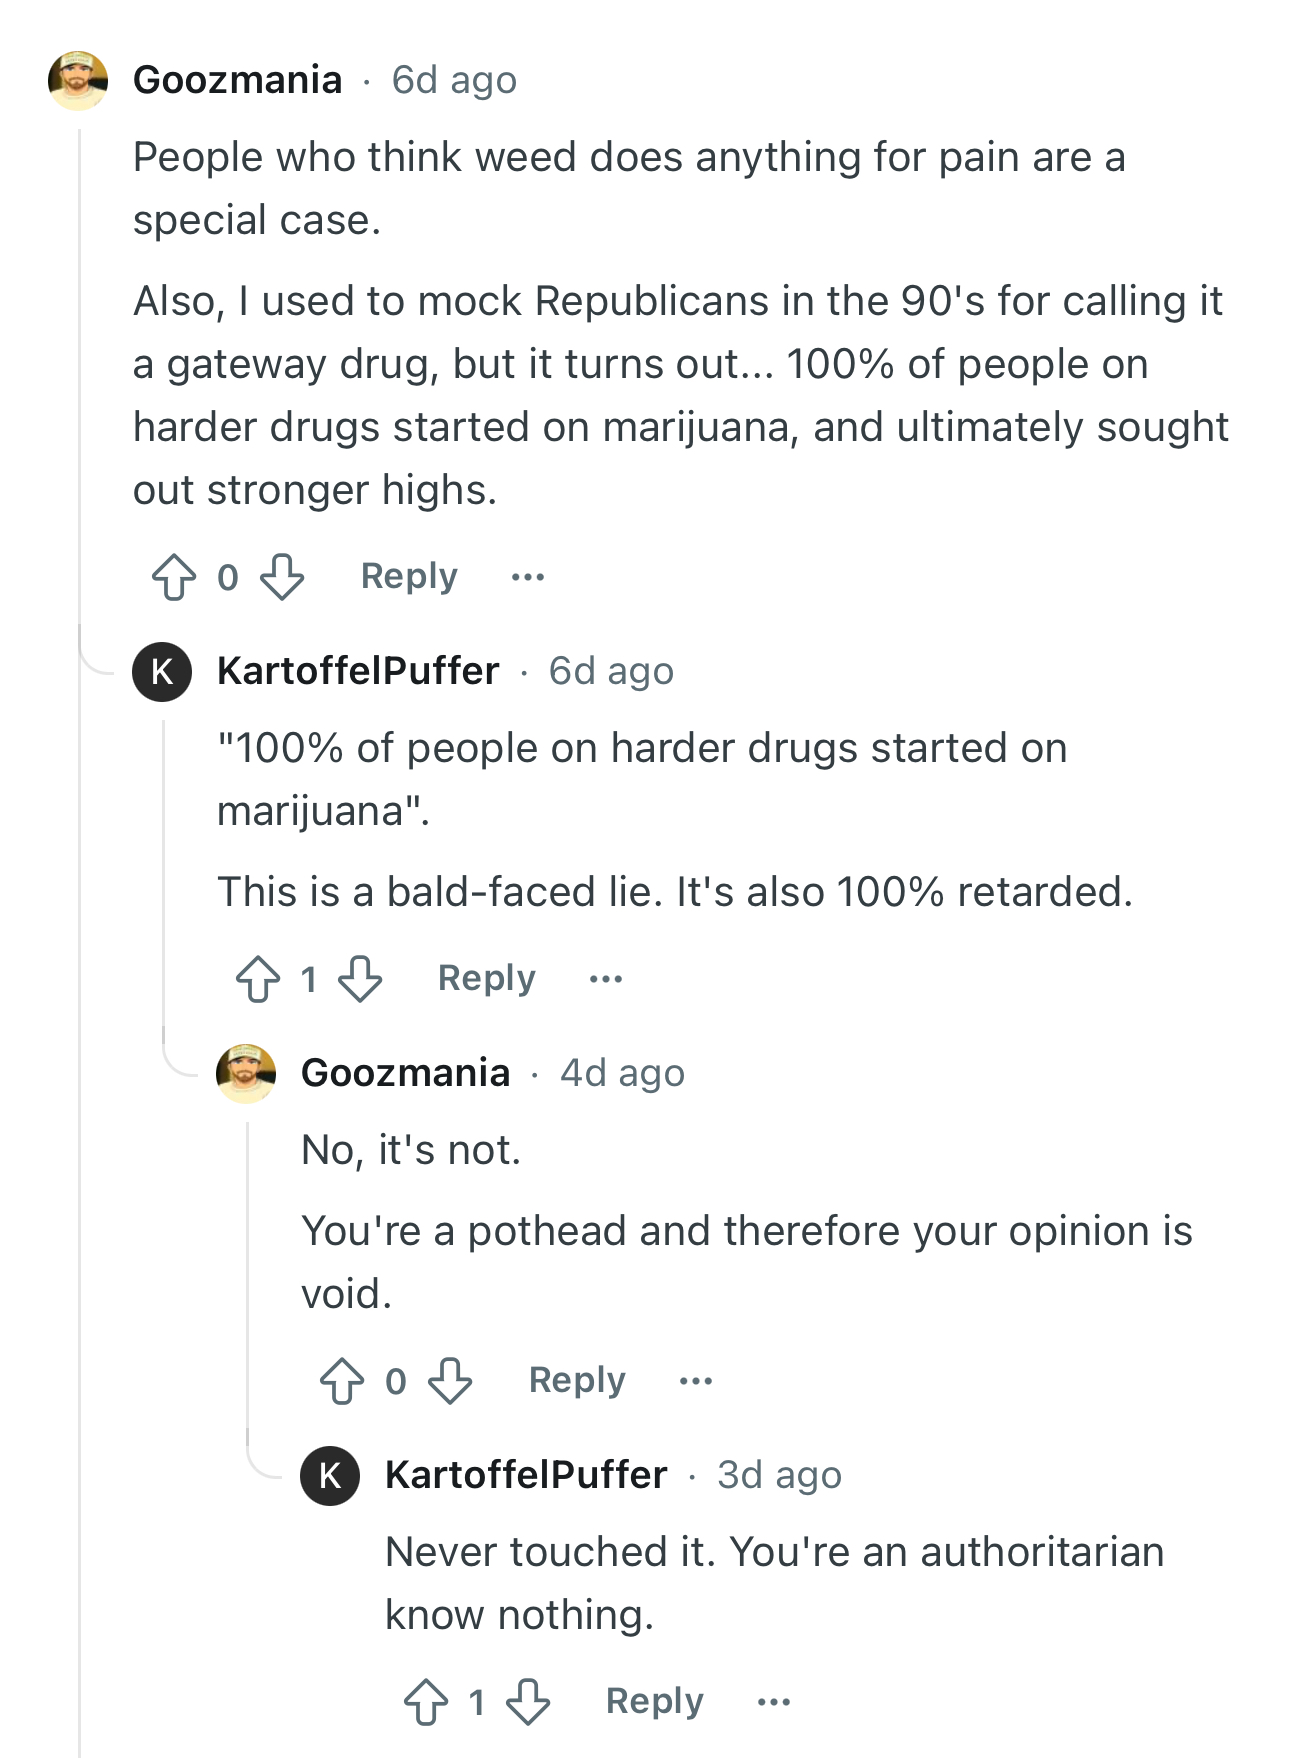Open more options on Goozmania's first comment
The height and width of the screenshot is (1758, 1290).
pyautogui.click(x=528, y=577)
